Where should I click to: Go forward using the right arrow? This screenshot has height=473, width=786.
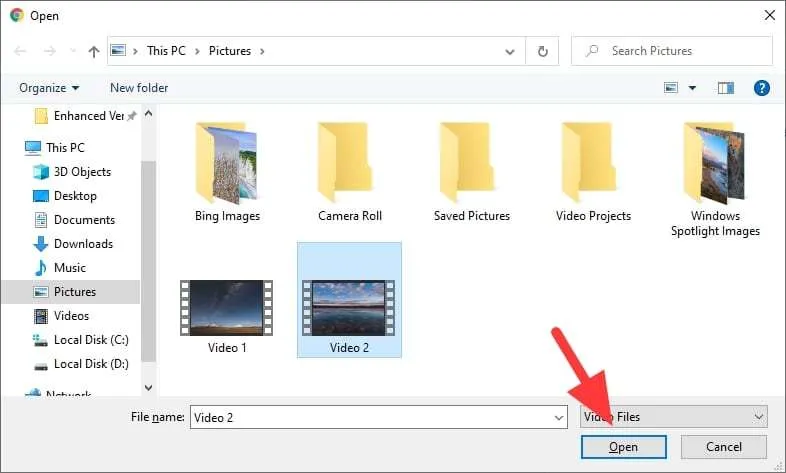point(50,51)
